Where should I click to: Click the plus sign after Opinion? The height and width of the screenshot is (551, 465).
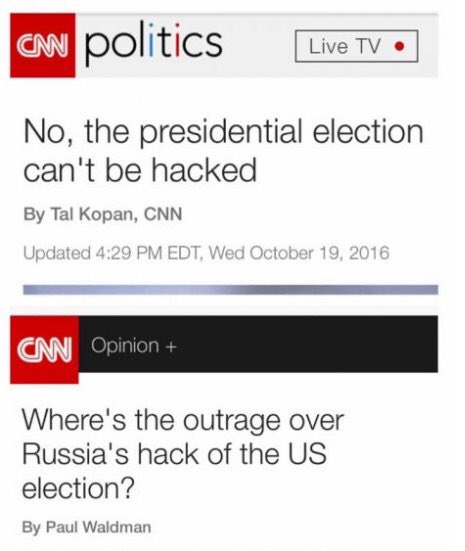coord(170,347)
